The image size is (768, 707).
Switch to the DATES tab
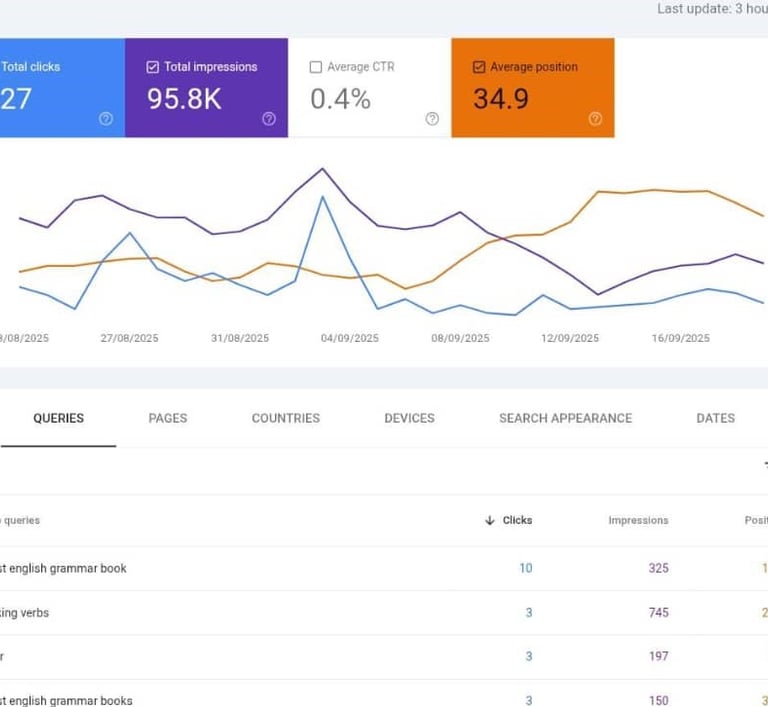point(715,418)
